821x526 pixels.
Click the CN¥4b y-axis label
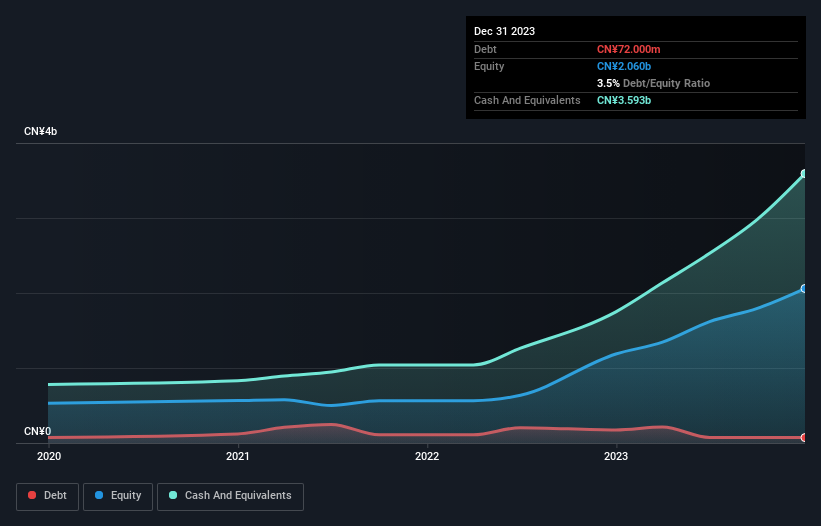click(x=40, y=131)
